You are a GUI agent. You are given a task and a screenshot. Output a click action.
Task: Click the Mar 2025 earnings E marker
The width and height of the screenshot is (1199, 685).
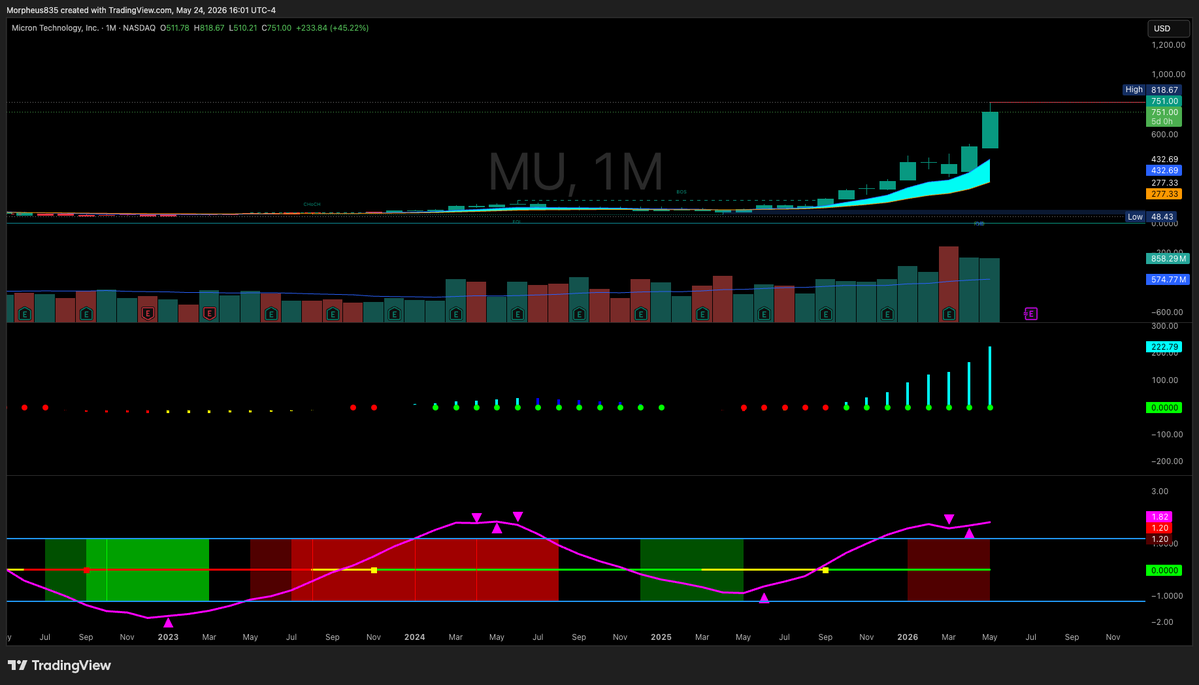[x=702, y=313]
